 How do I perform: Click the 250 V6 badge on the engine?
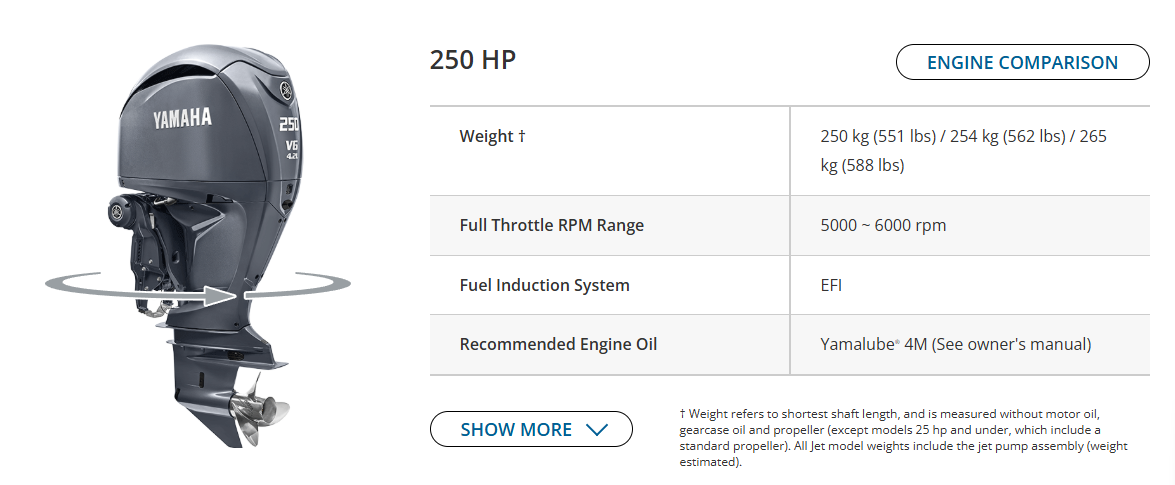click(290, 137)
